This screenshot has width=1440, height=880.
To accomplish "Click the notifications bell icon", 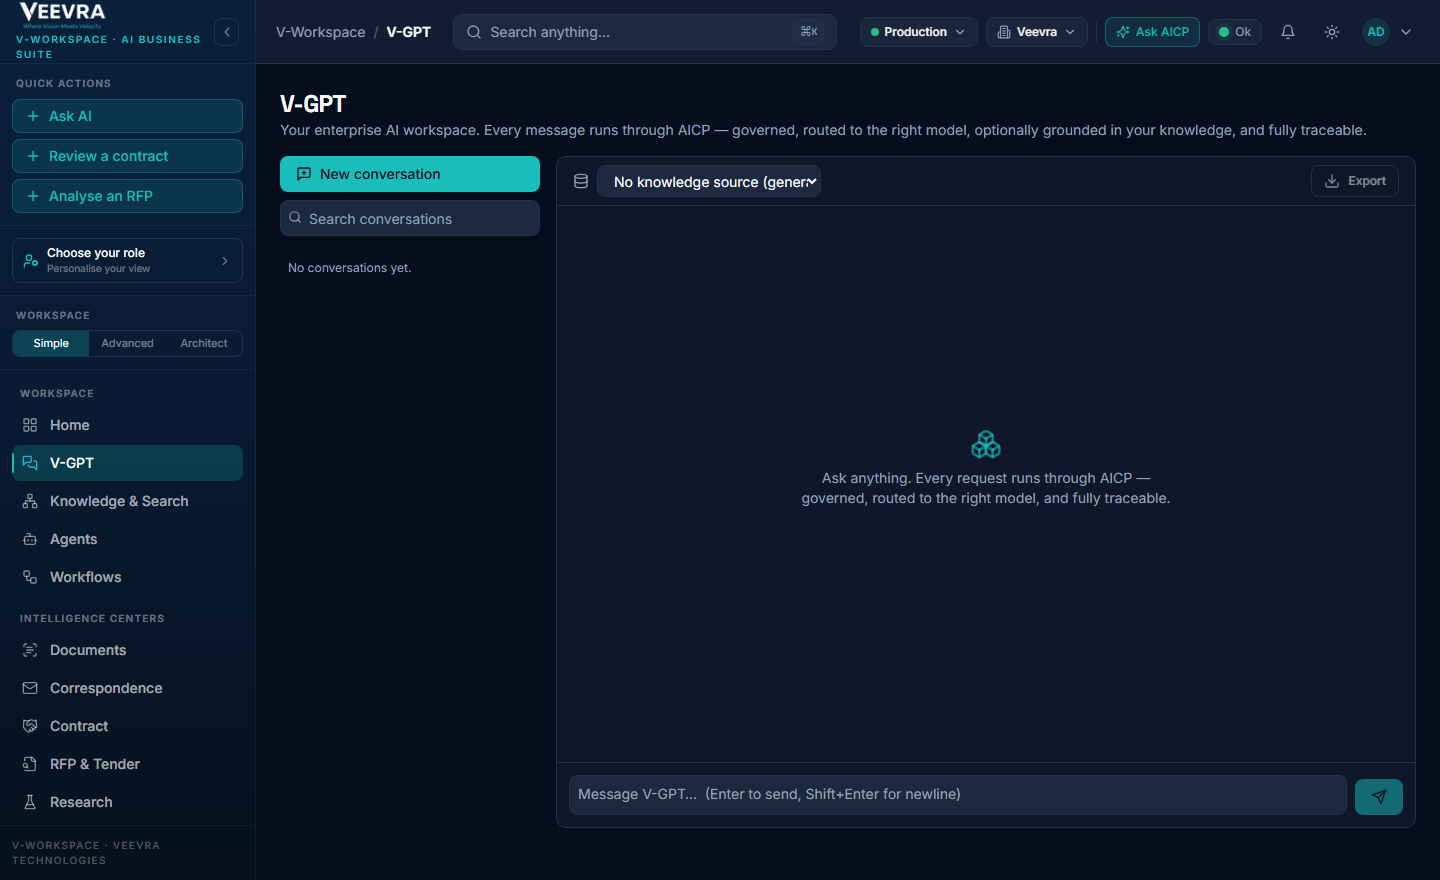I will point(1288,32).
